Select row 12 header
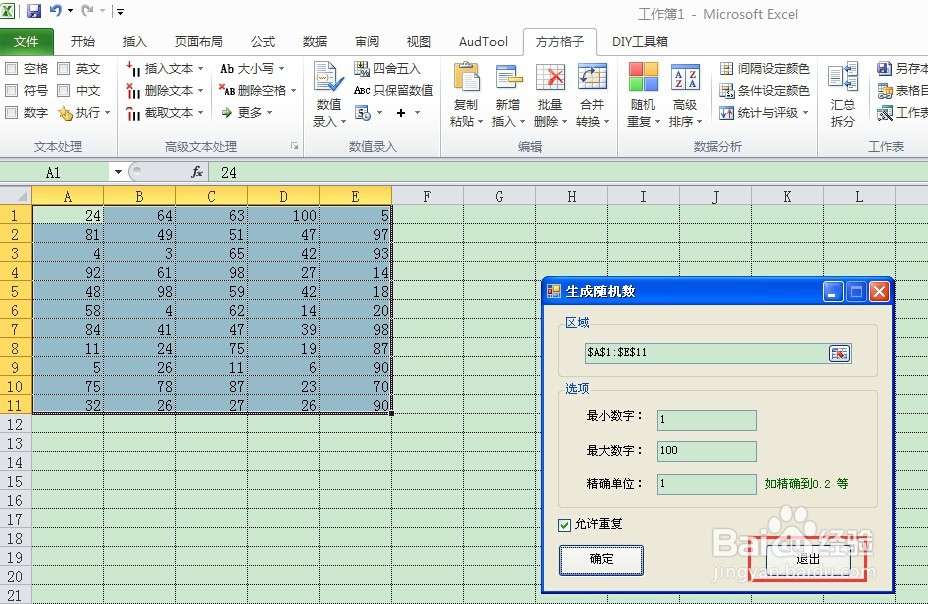The height and width of the screenshot is (604, 928). tap(15, 424)
